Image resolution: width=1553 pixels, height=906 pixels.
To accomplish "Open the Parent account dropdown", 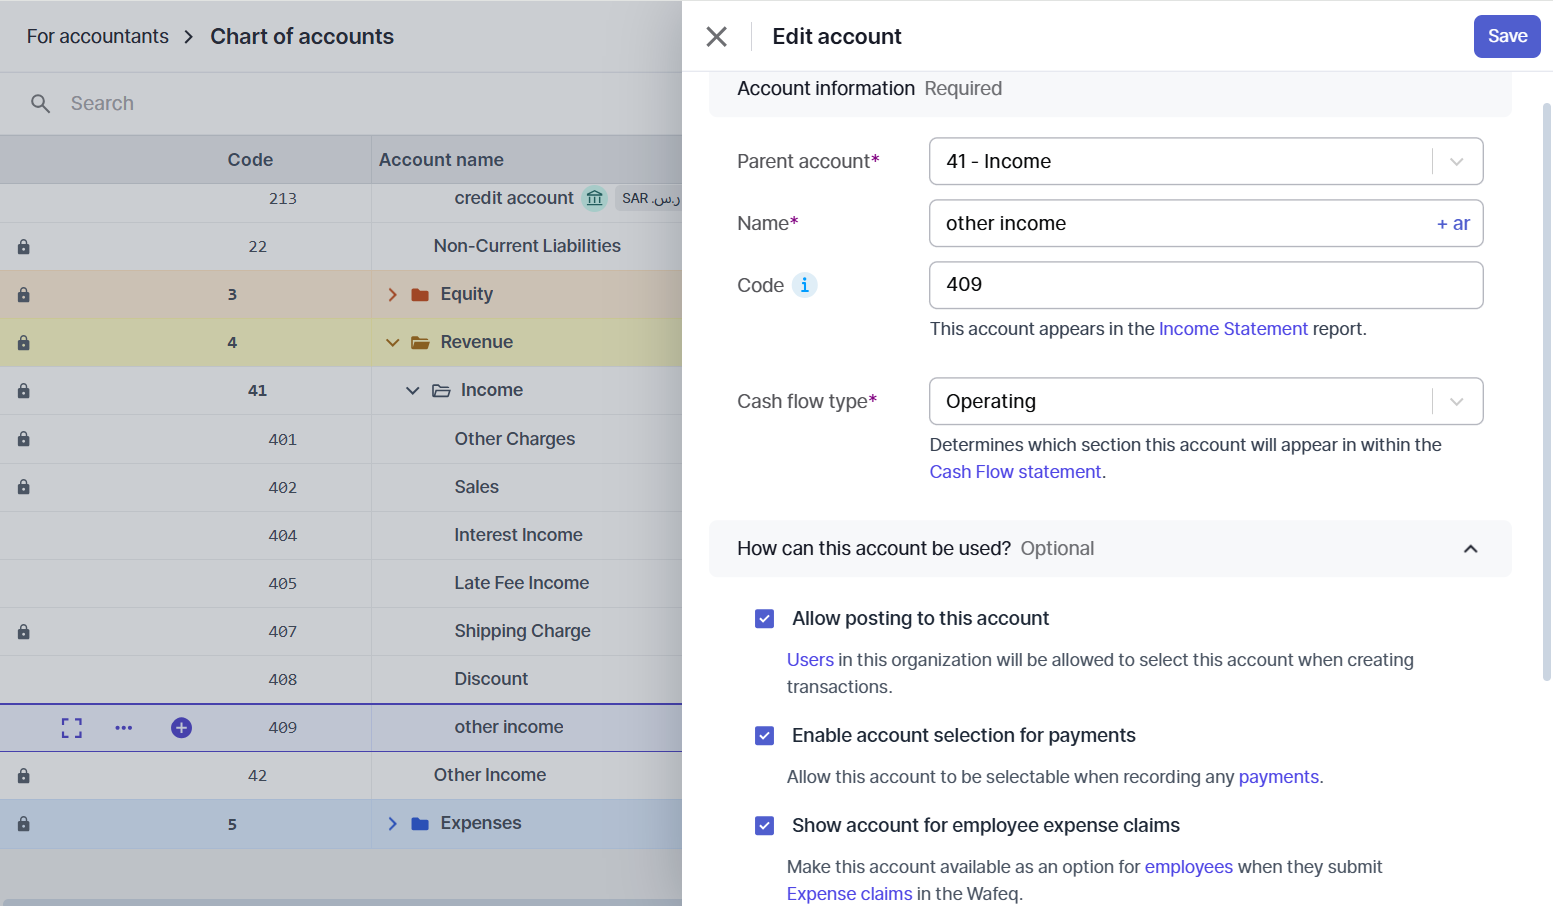I will coord(1456,161).
